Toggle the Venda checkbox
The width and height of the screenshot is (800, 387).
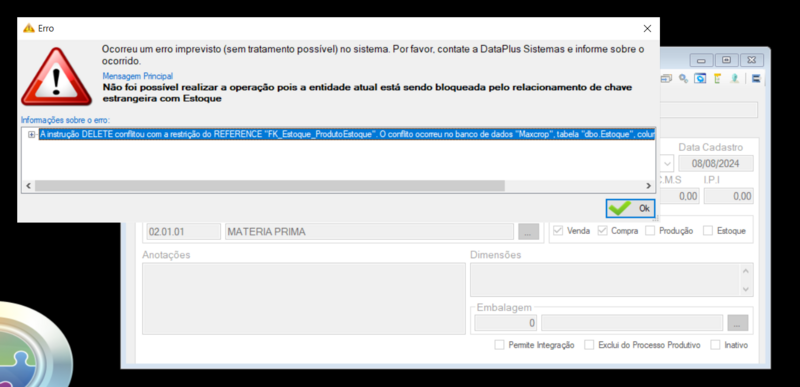coord(558,230)
